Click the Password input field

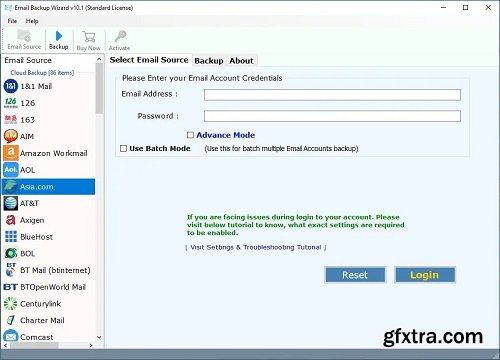pyautogui.click(x=332, y=116)
